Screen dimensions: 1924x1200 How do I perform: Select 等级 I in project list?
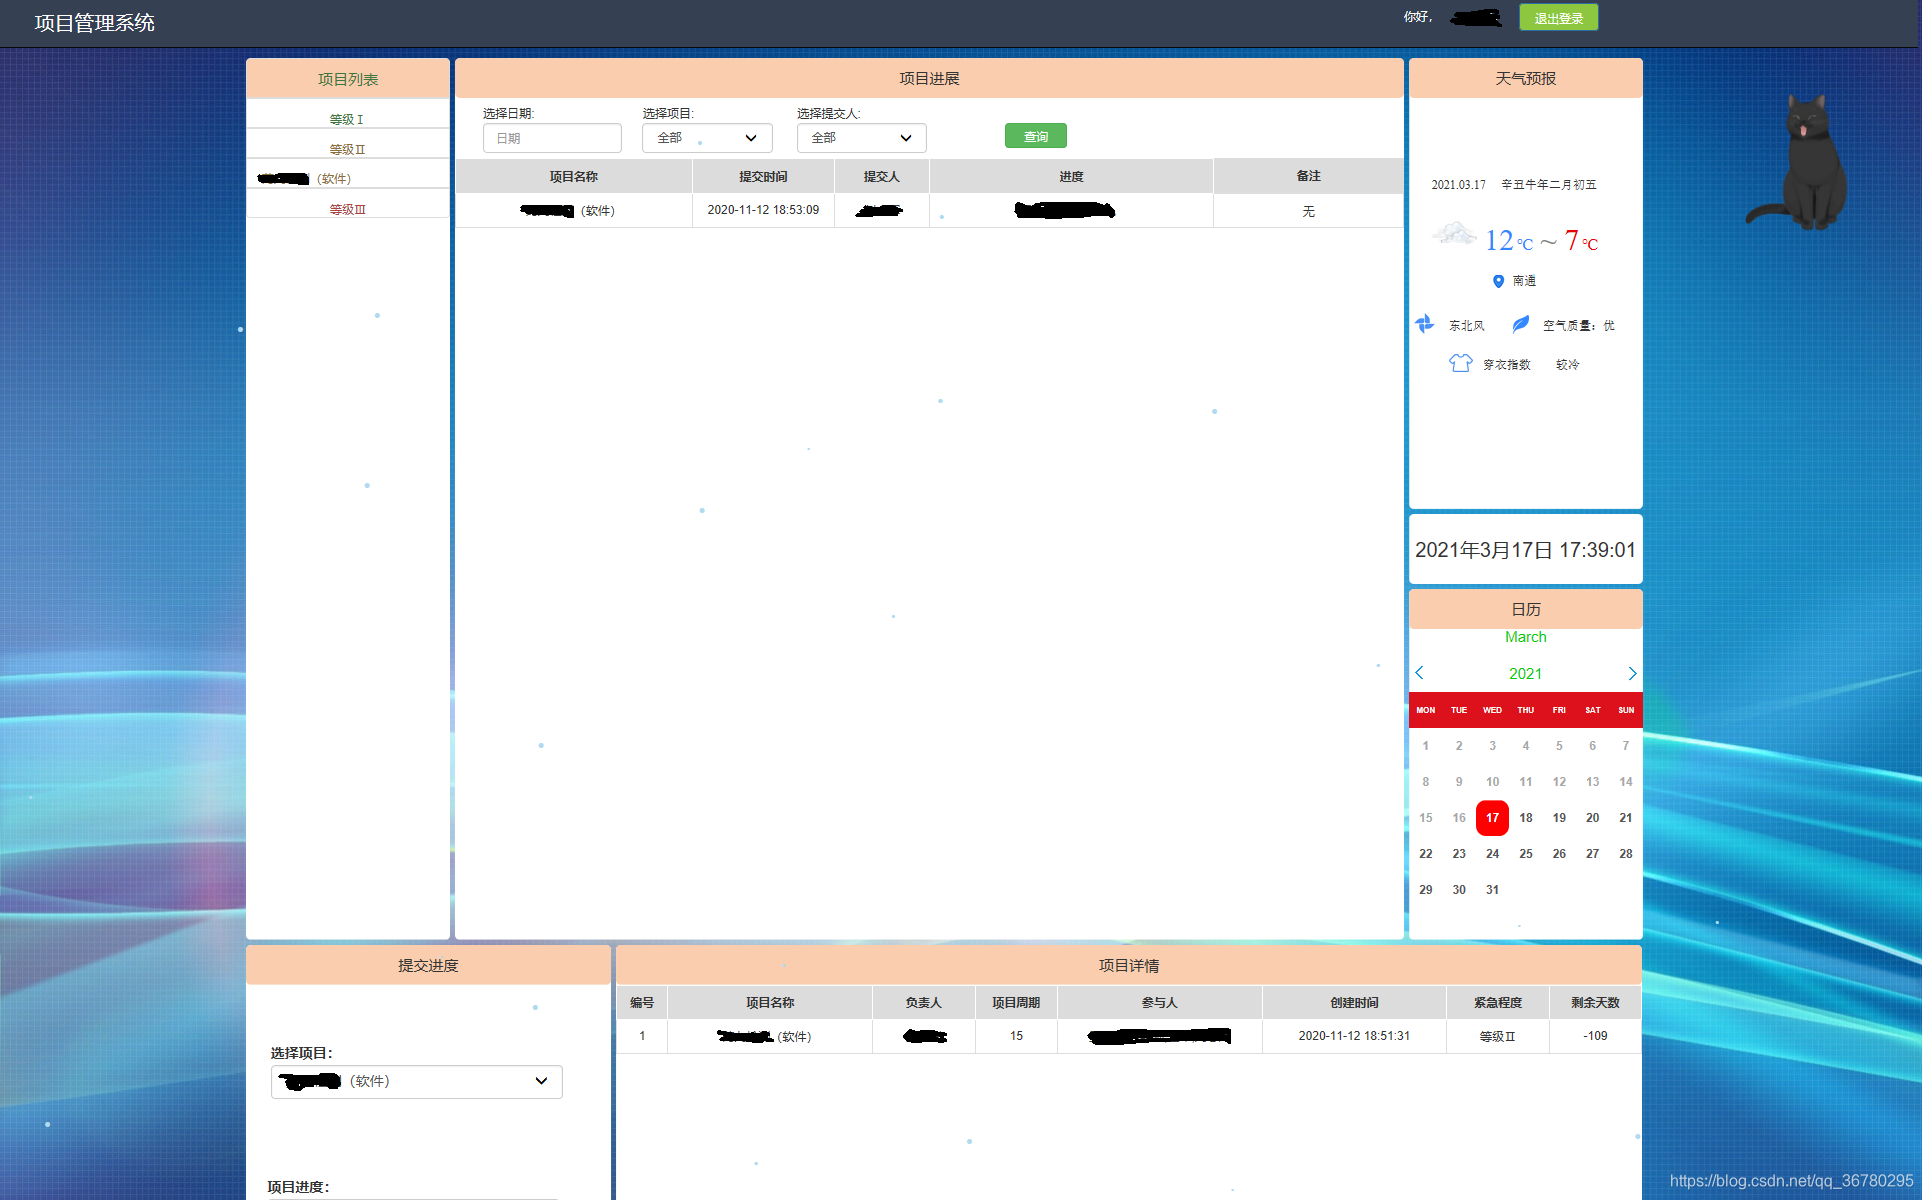tap(347, 119)
